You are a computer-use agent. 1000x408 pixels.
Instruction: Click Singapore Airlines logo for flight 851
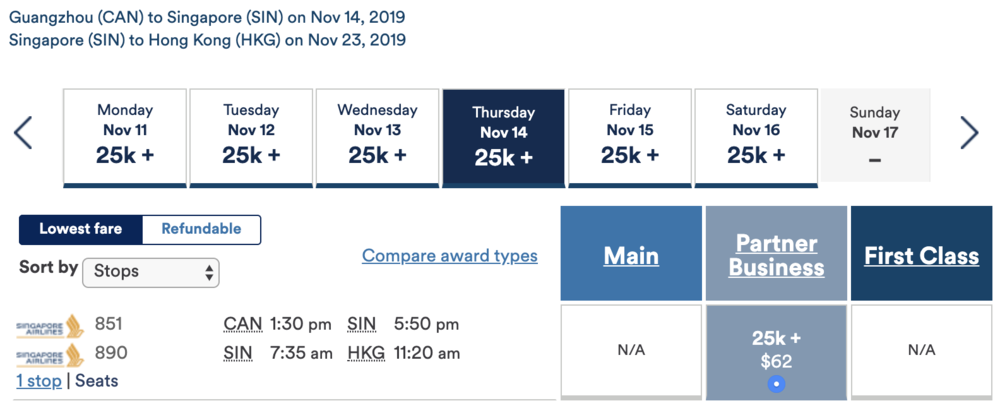coord(50,326)
